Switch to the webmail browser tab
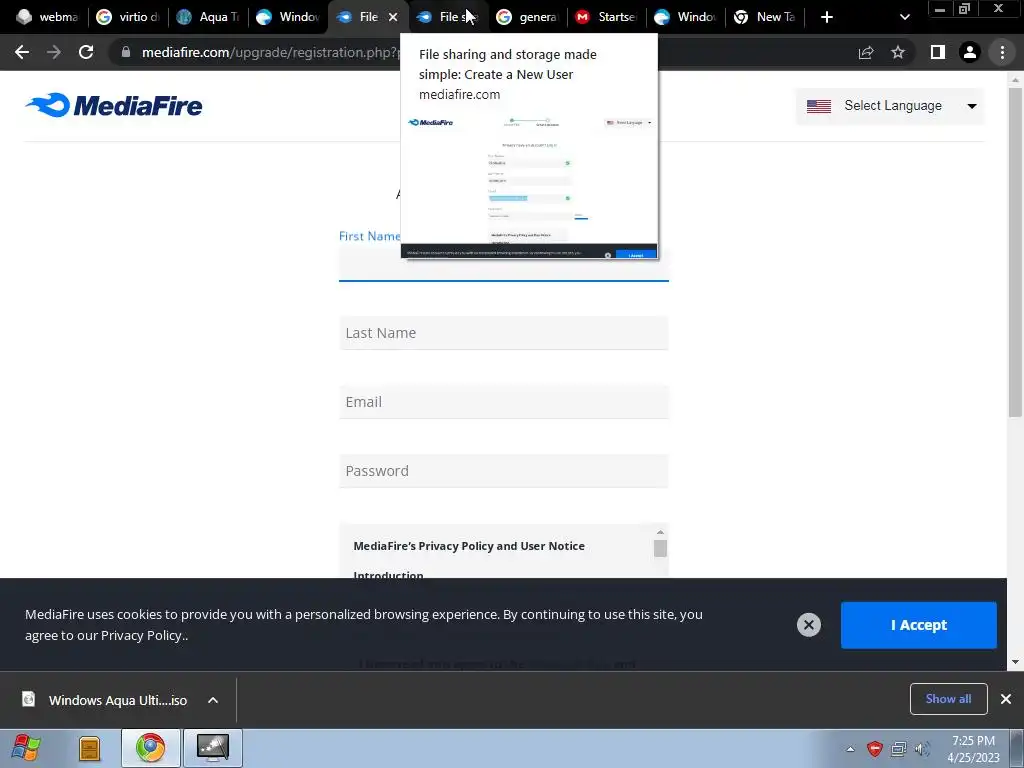 click(x=47, y=17)
